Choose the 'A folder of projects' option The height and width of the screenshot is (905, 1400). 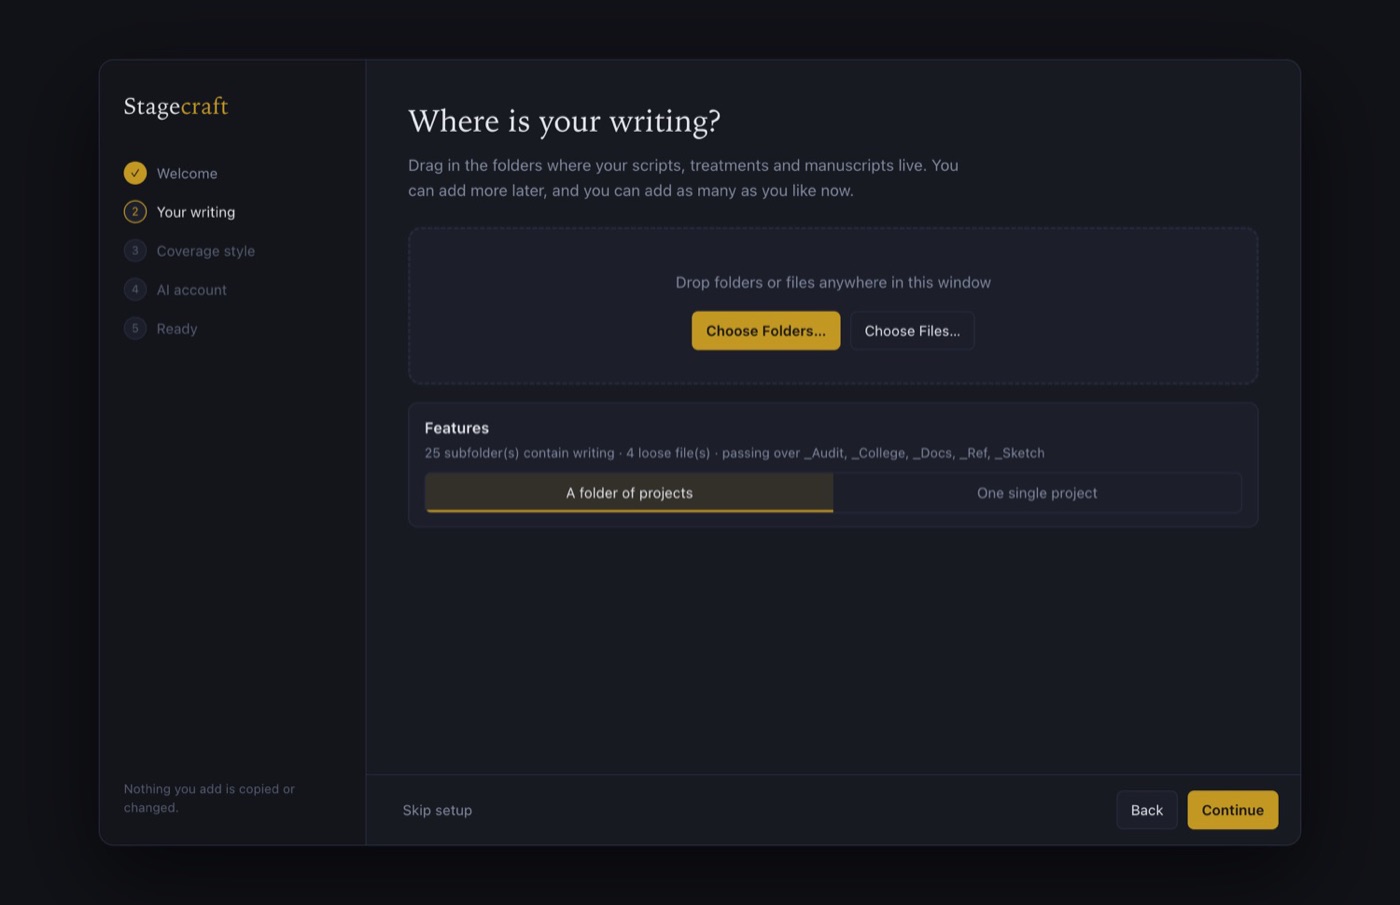pos(629,493)
